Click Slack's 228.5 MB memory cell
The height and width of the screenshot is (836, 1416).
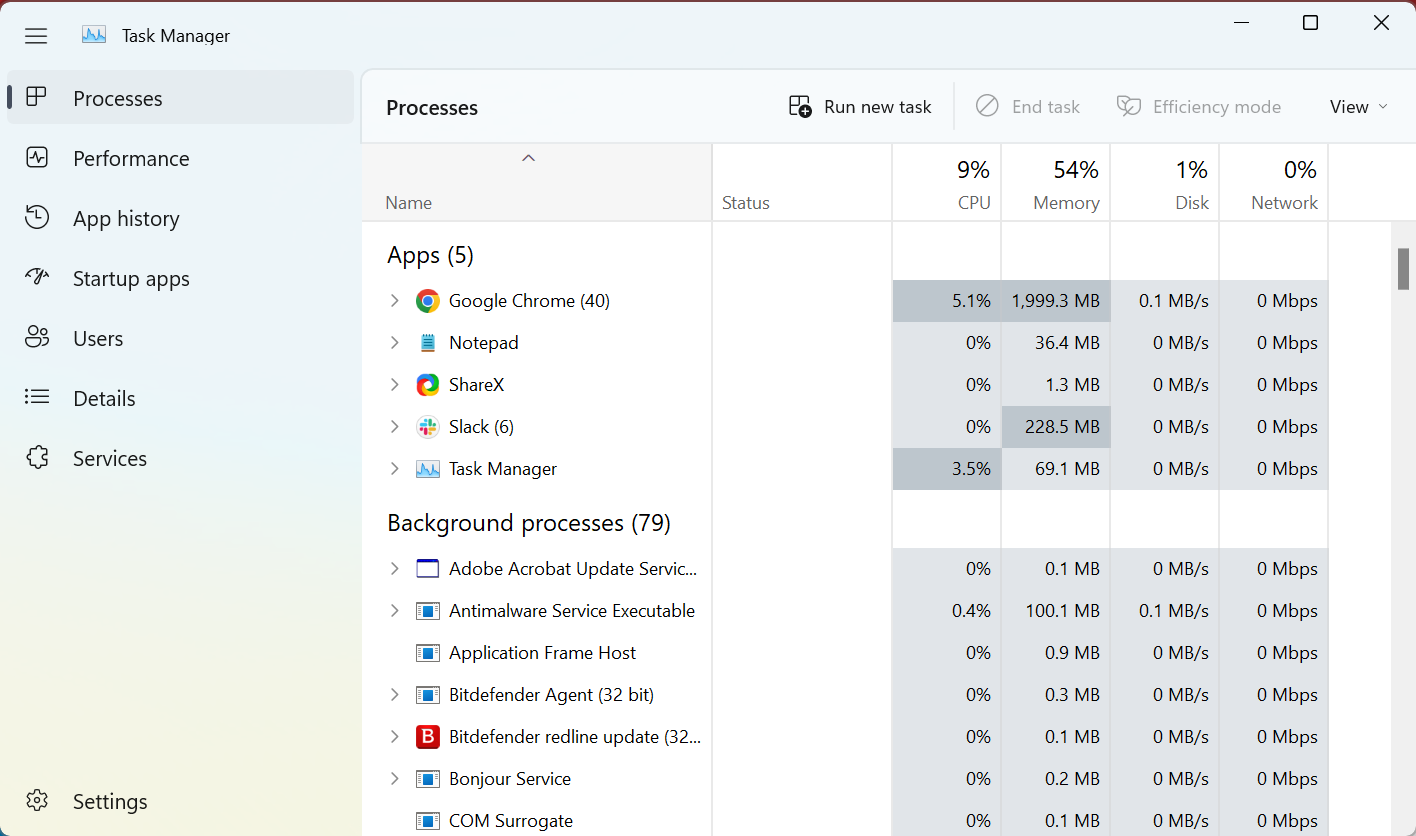coord(1056,427)
